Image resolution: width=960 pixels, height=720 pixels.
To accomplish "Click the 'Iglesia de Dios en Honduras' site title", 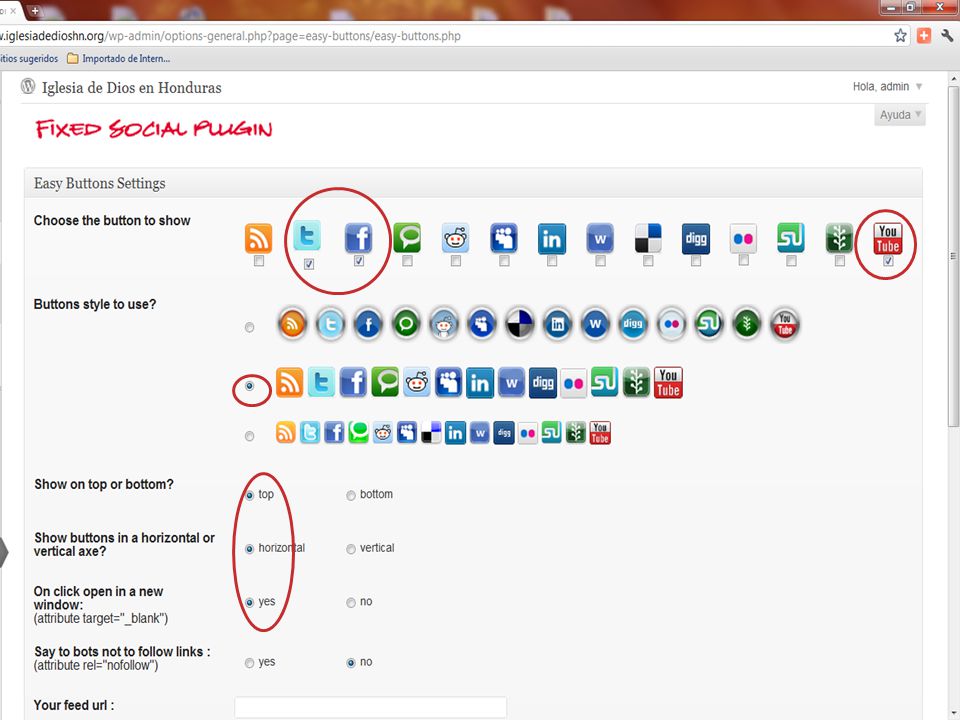I will click(132, 88).
